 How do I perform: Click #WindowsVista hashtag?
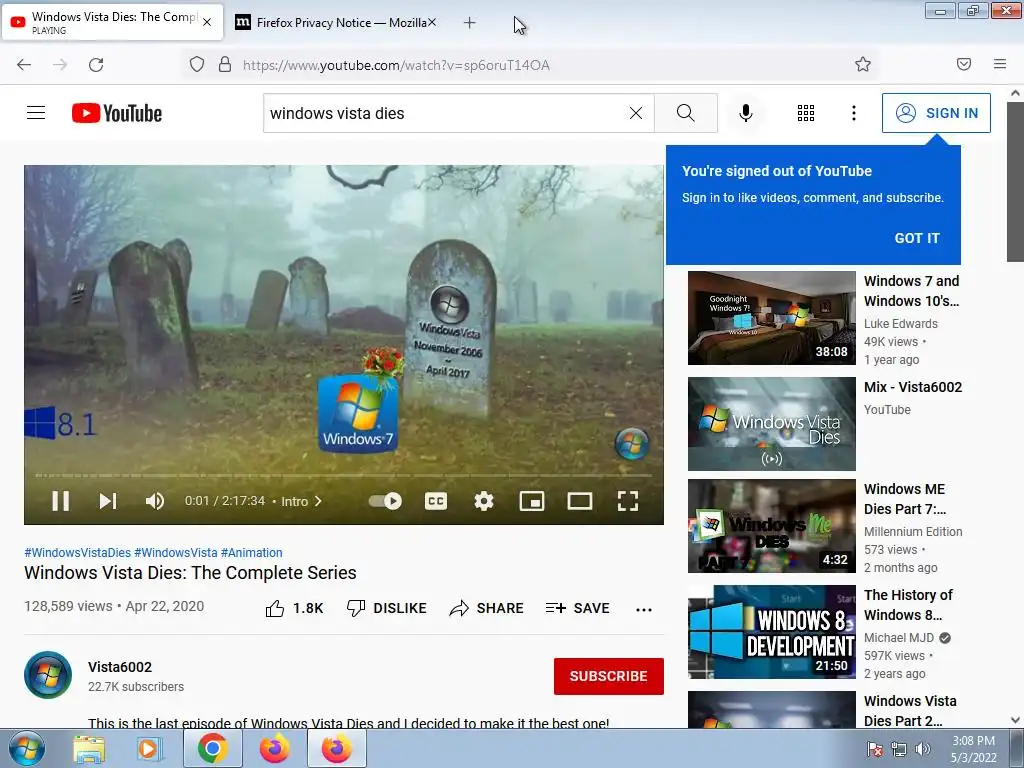click(176, 552)
